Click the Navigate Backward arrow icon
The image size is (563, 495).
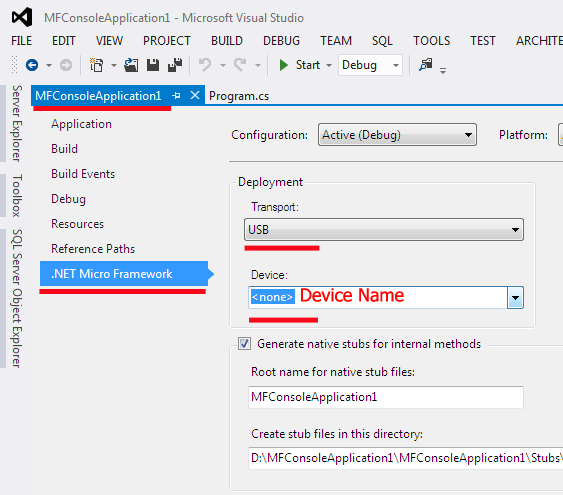[x=32, y=65]
